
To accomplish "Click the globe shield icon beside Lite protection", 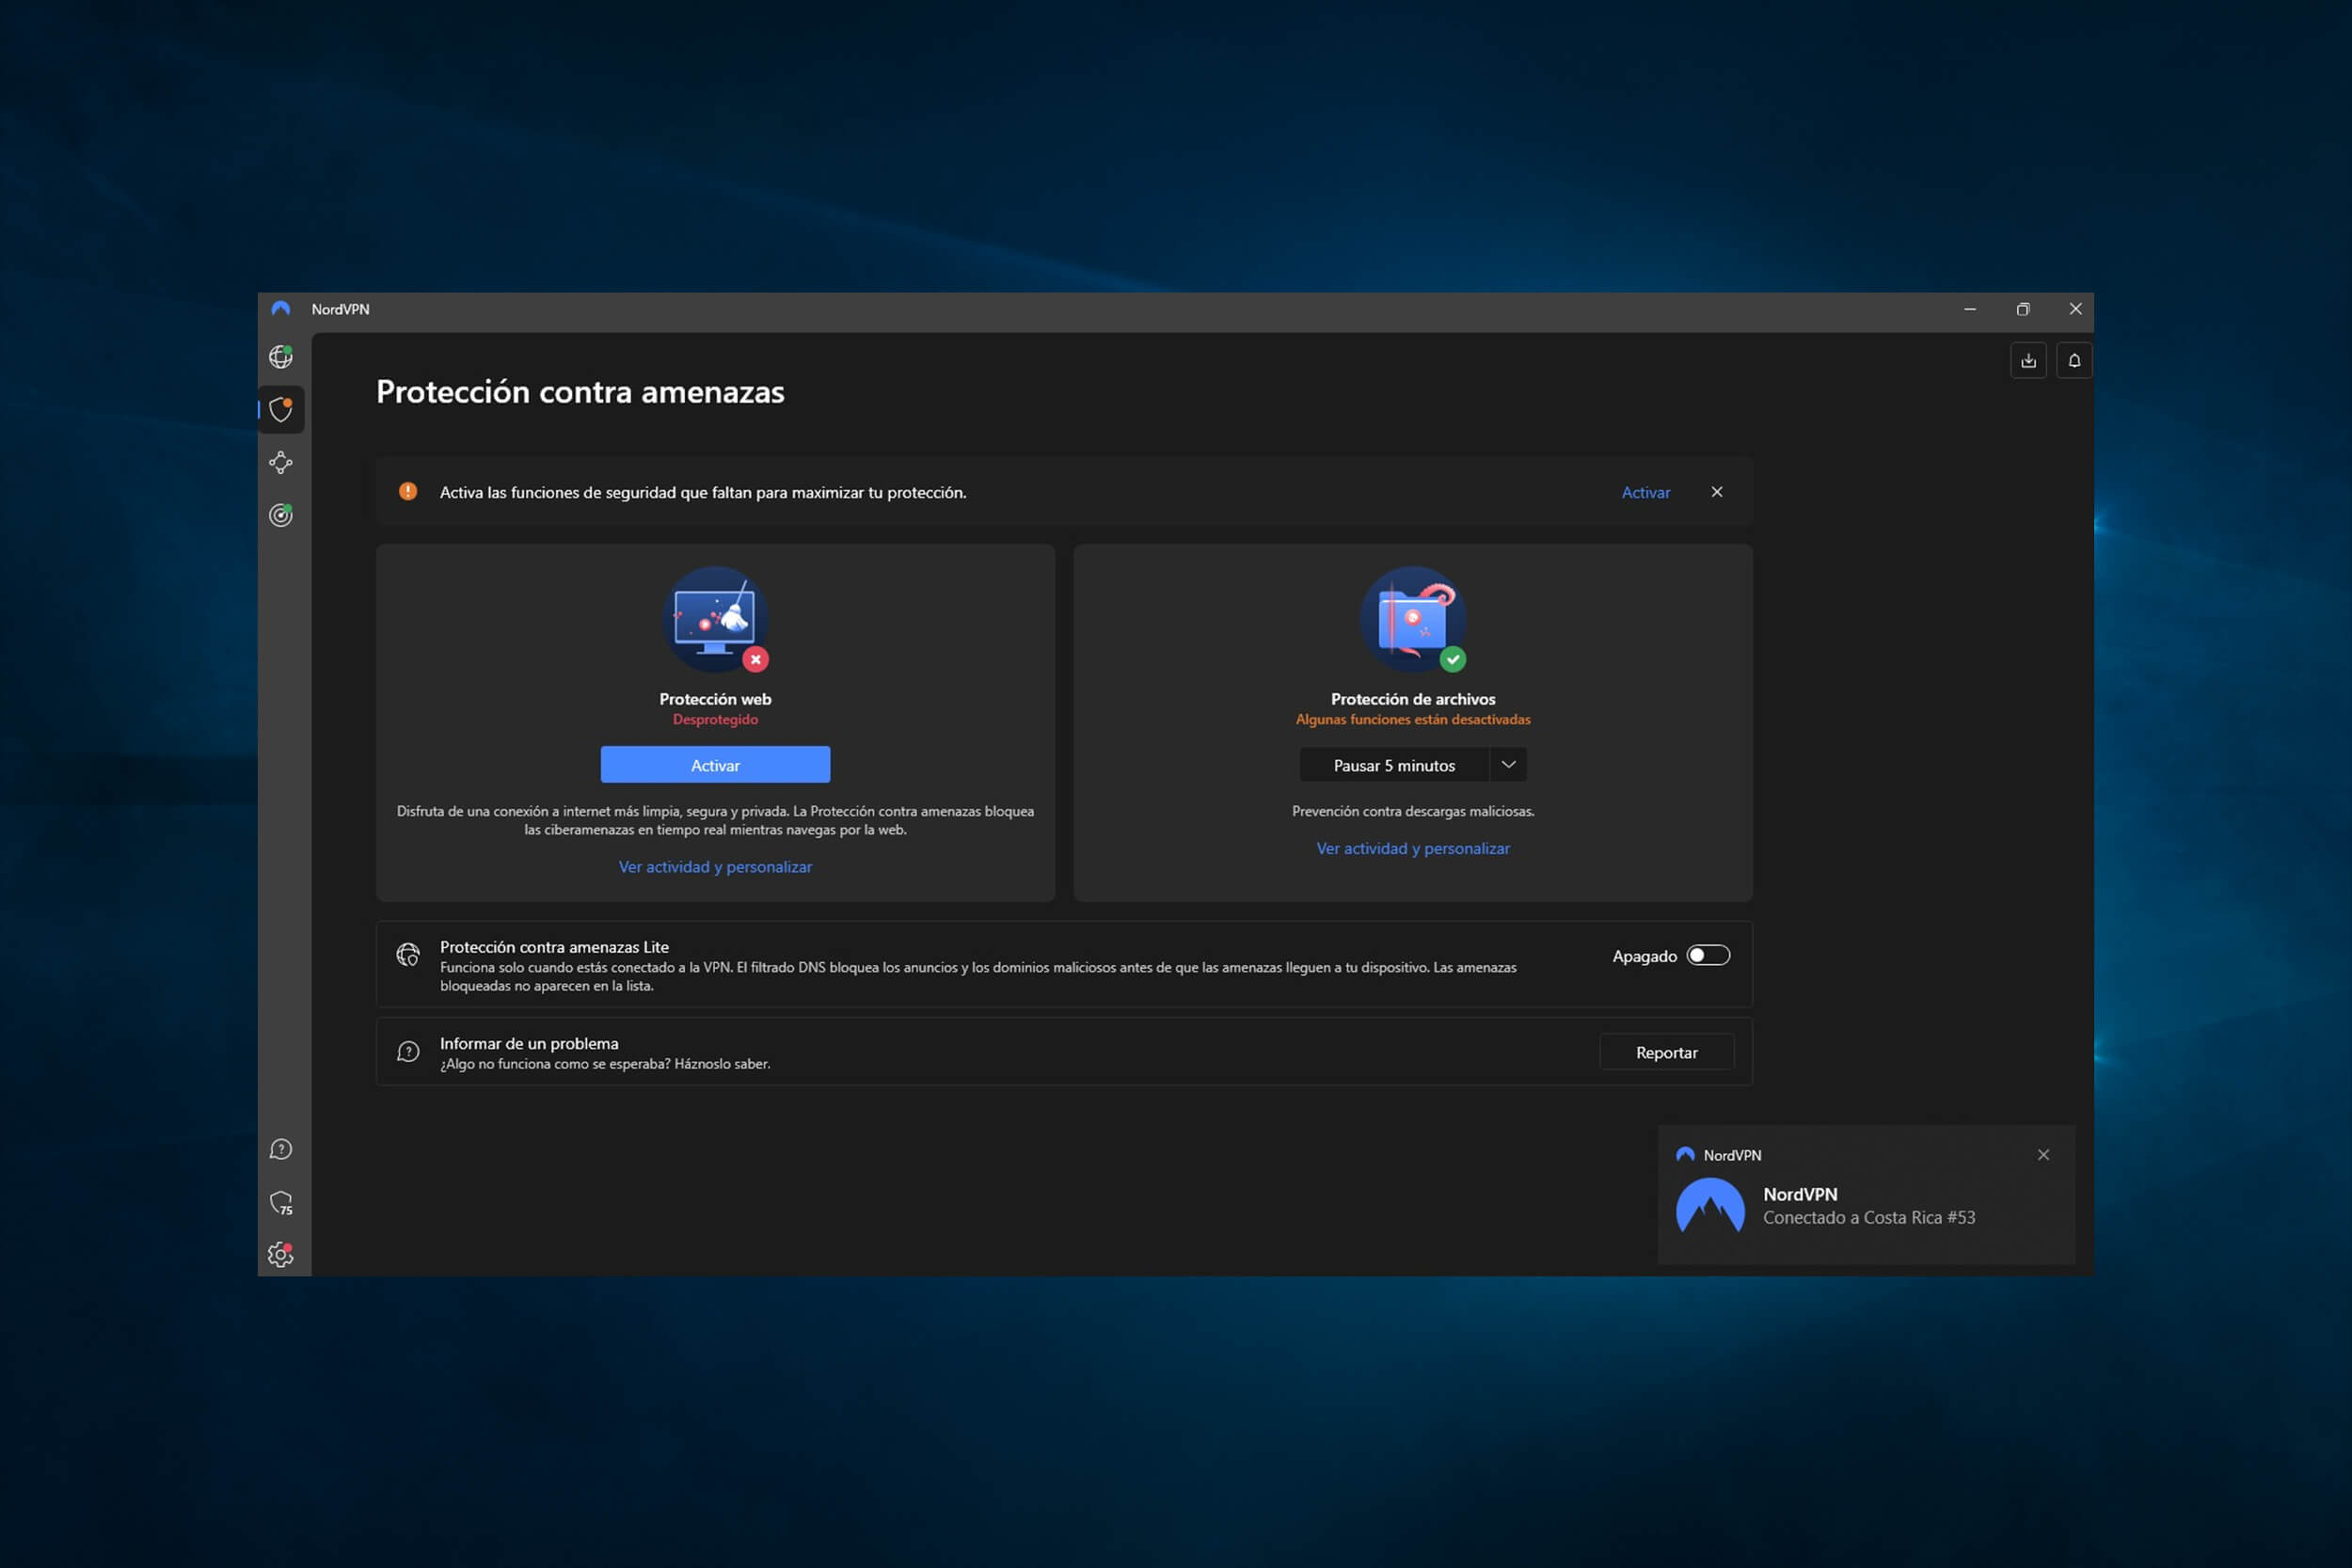I will point(408,955).
